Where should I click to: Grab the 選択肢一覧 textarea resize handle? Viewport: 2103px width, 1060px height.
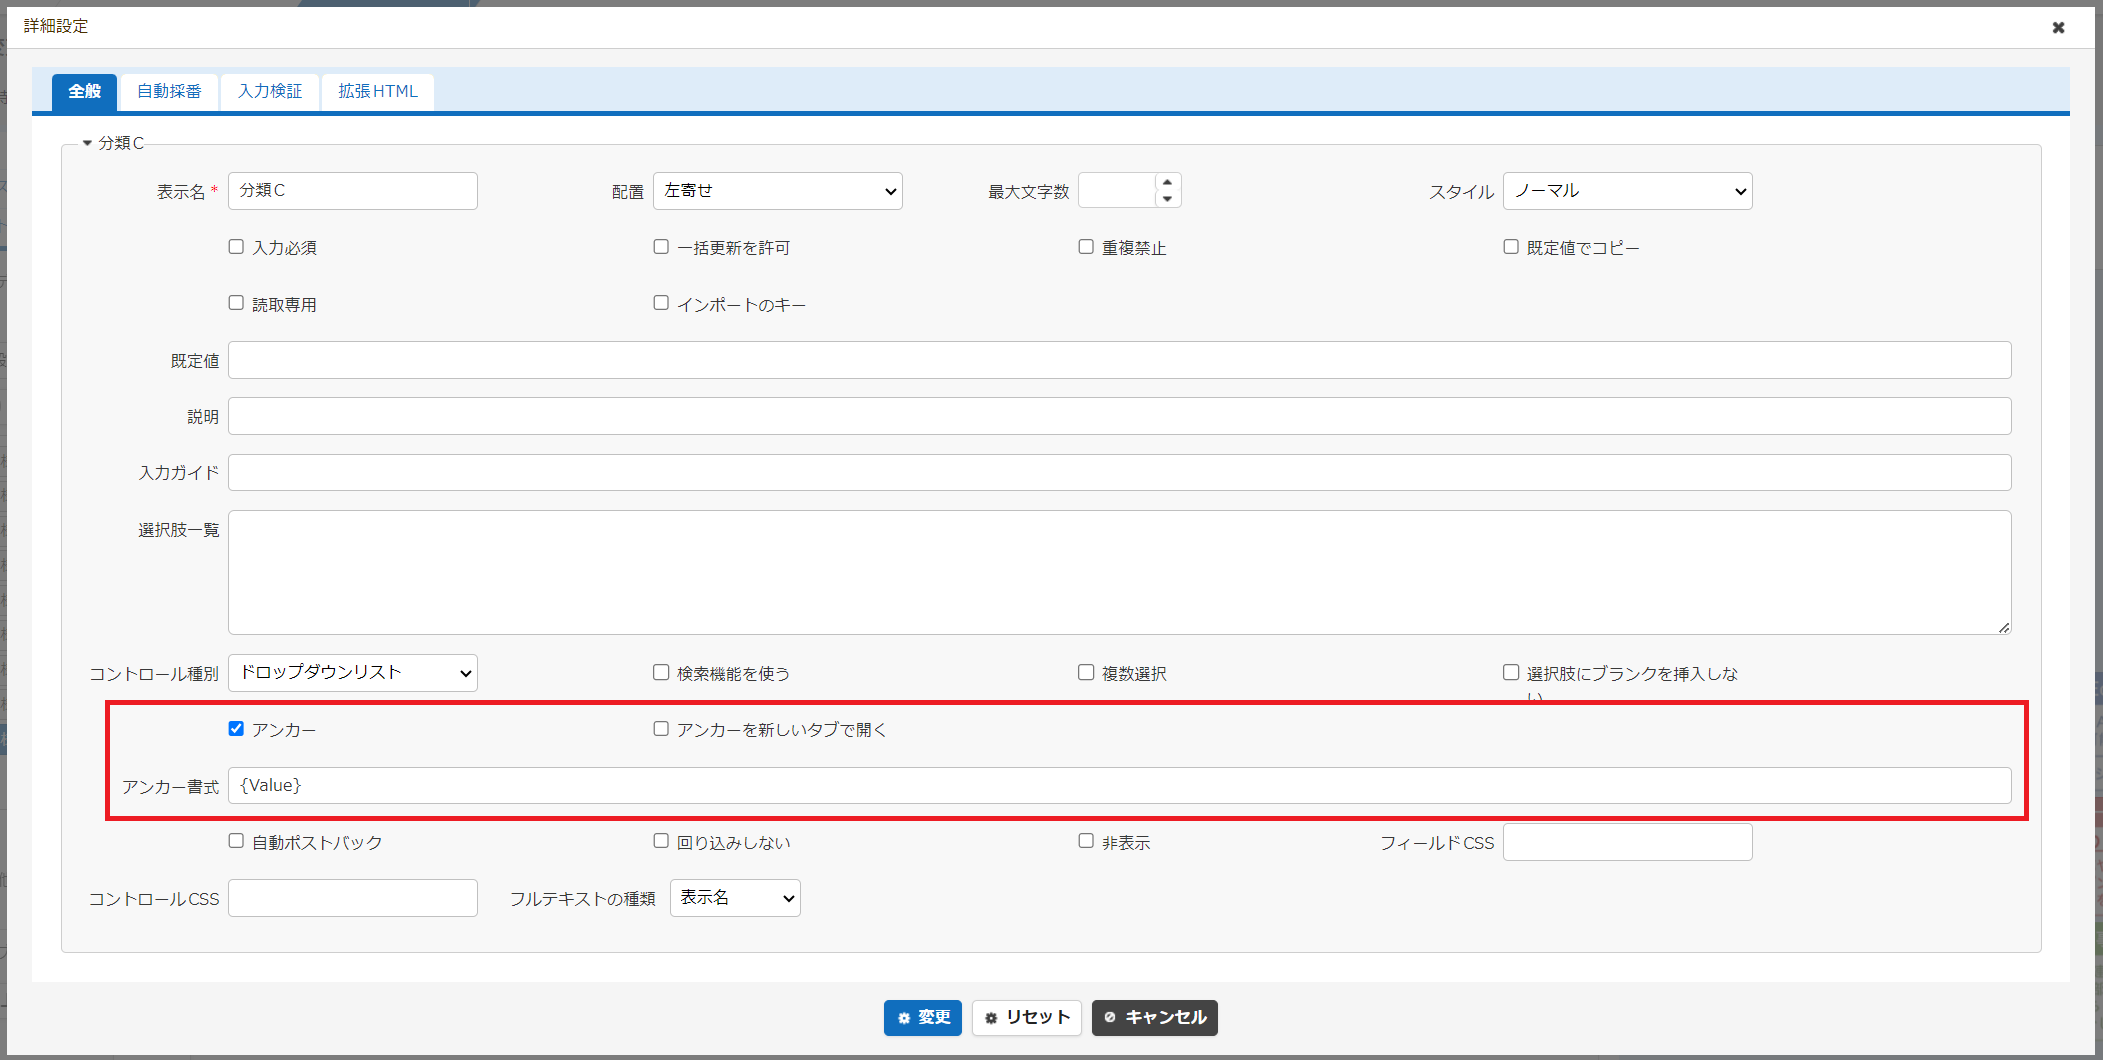2004,627
